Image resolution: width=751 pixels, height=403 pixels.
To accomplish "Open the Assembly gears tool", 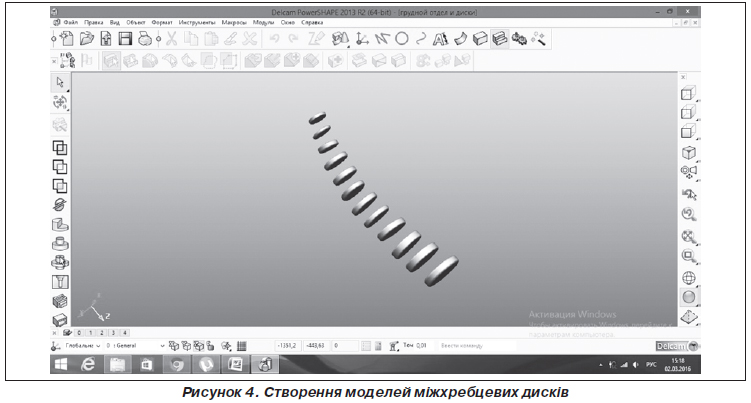I will pyautogui.click(x=519, y=39).
